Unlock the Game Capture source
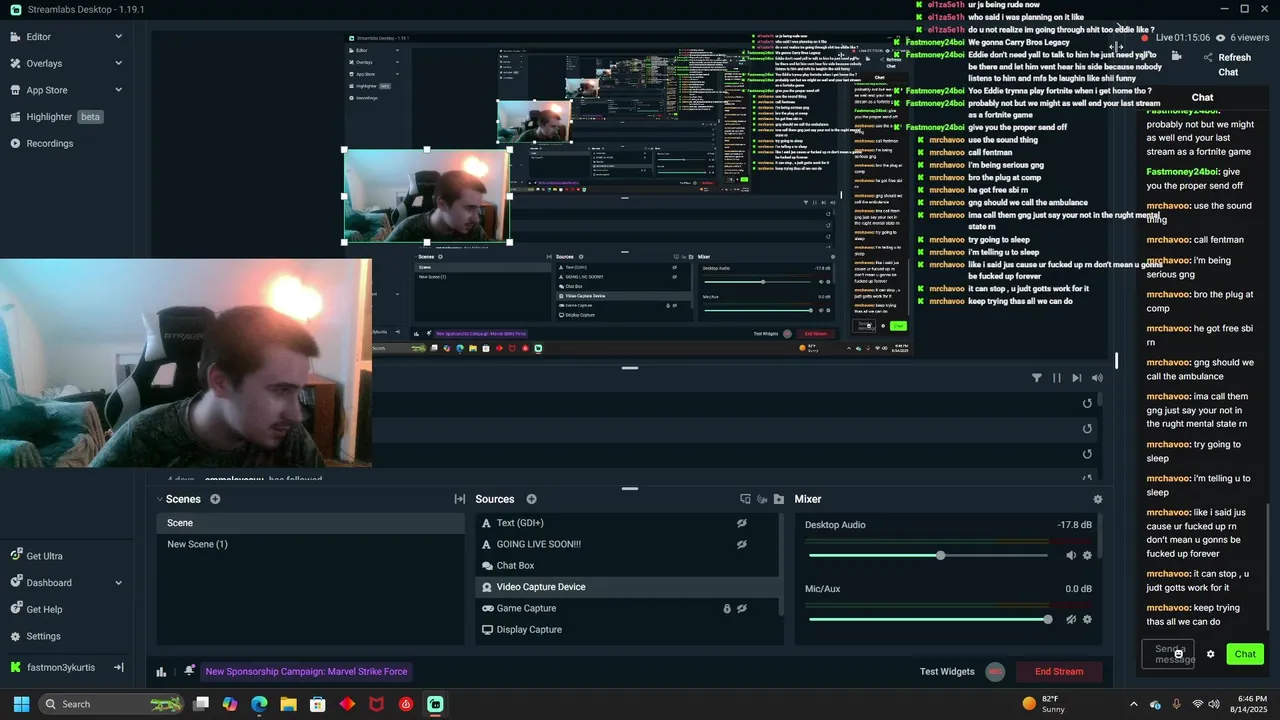 click(x=727, y=608)
